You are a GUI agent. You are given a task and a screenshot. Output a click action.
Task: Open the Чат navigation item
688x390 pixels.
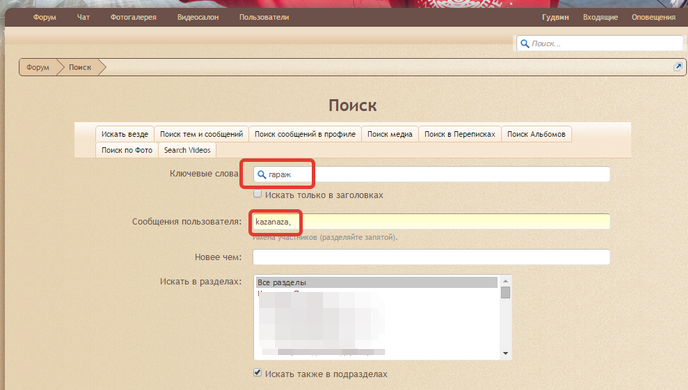click(x=83, y=17)
